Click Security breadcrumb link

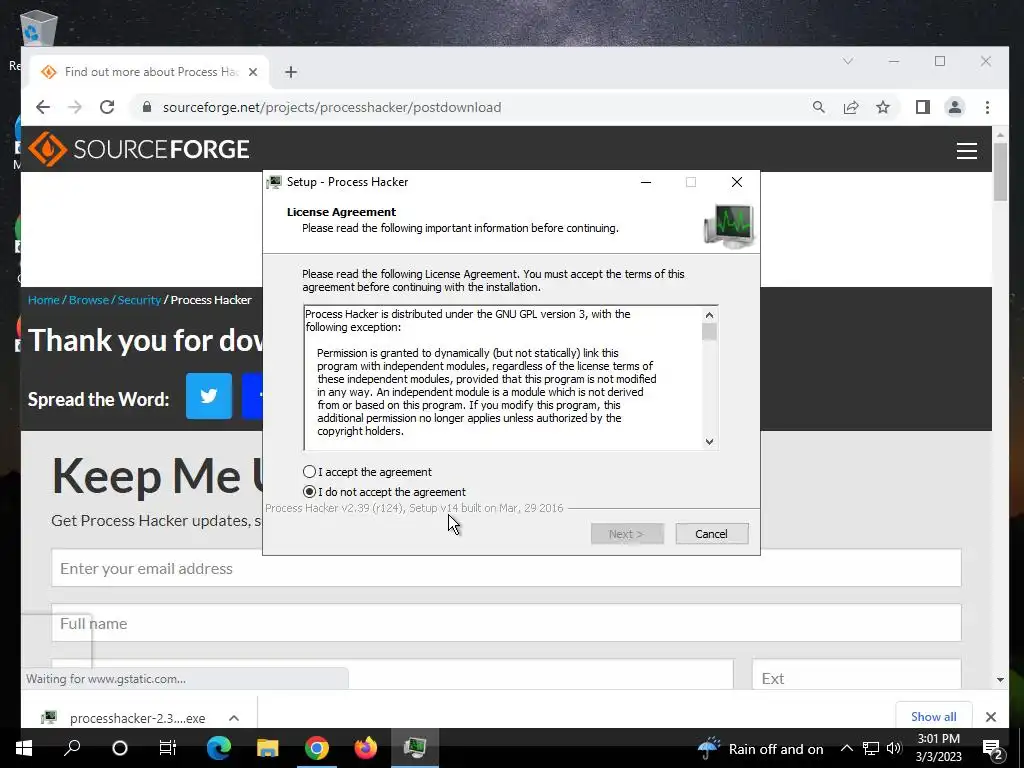[x=139, y=300]
